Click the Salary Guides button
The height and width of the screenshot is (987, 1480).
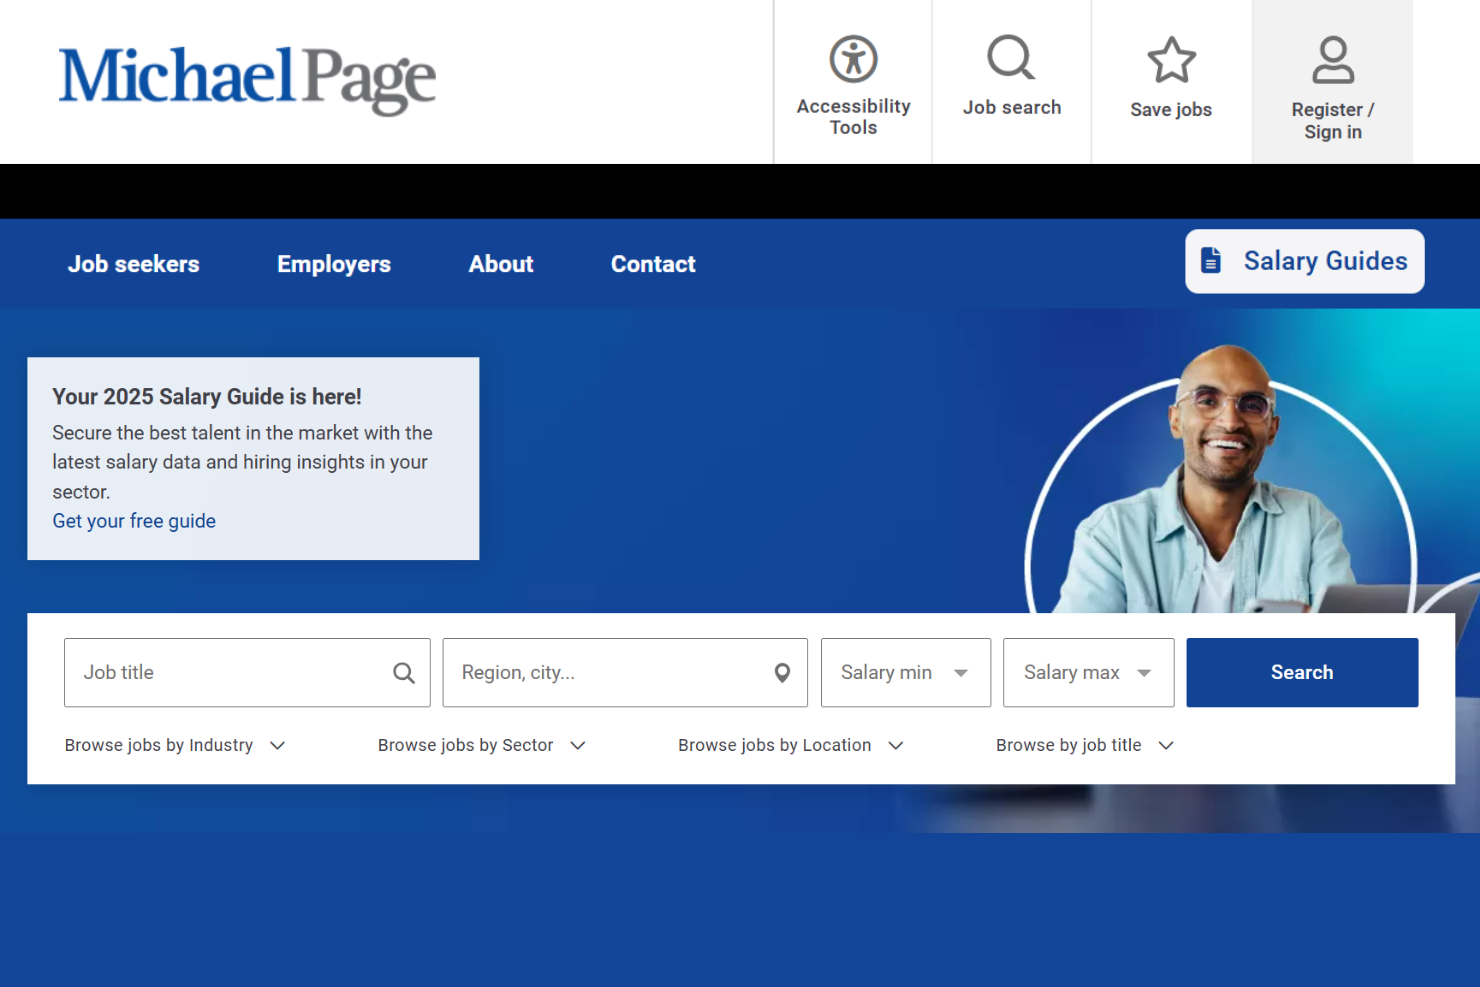pos(1304,261)
